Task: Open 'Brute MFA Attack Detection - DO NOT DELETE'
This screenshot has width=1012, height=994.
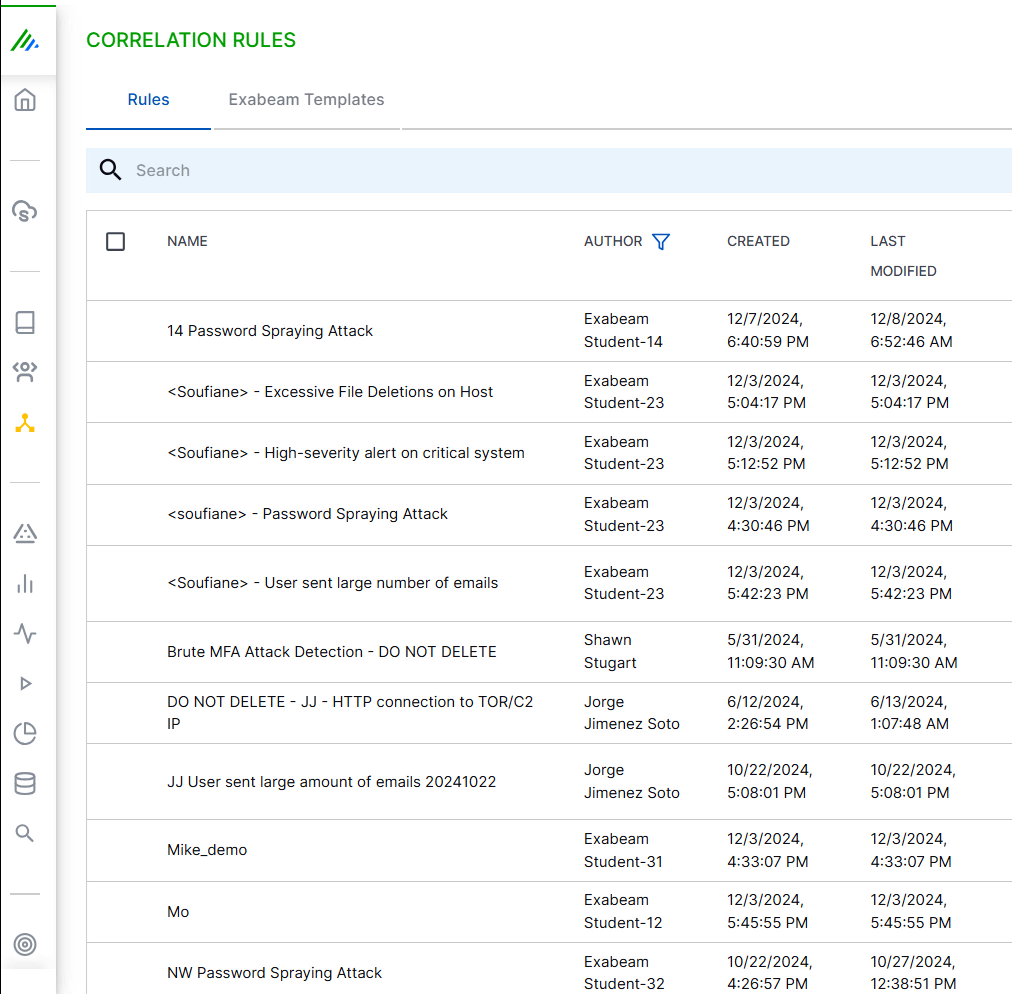Action: click(x=332, y=652)
